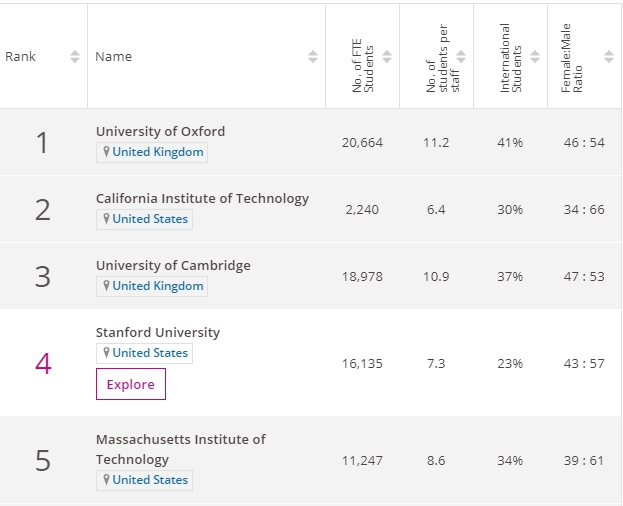Viewport: 623px width, 506px height.
Task: Open University of Oxford page
Action: point(160,131)
